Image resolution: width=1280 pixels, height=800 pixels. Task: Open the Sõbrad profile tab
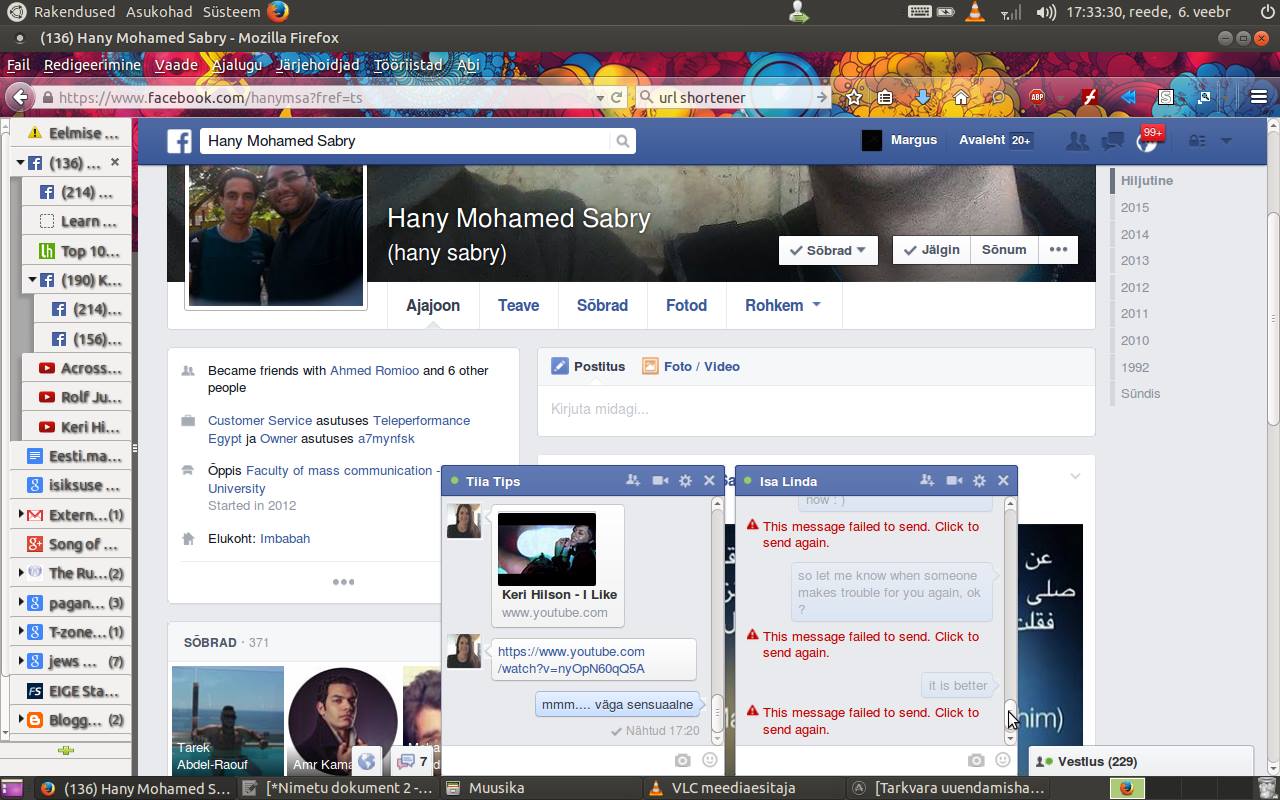(602, 305)
